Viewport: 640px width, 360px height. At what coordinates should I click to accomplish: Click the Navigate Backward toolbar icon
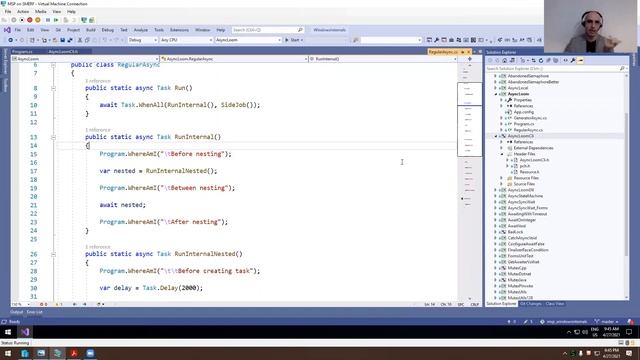pyautogui.click(x=11, y=40)
